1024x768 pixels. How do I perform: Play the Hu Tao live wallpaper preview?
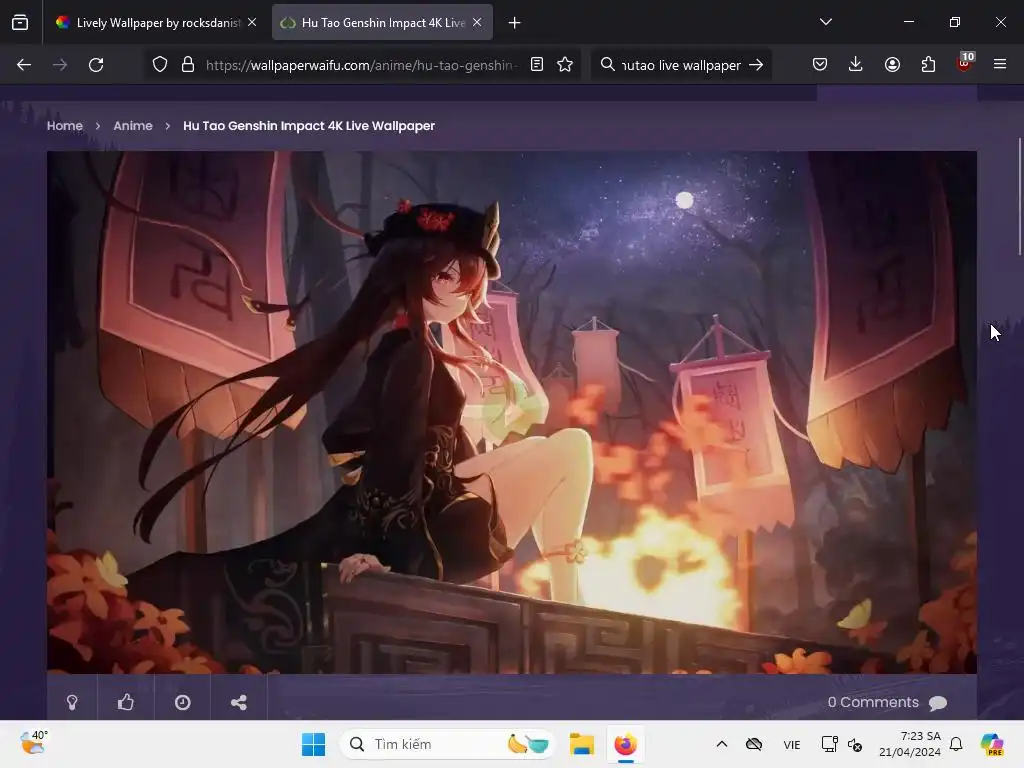point(512,412)
